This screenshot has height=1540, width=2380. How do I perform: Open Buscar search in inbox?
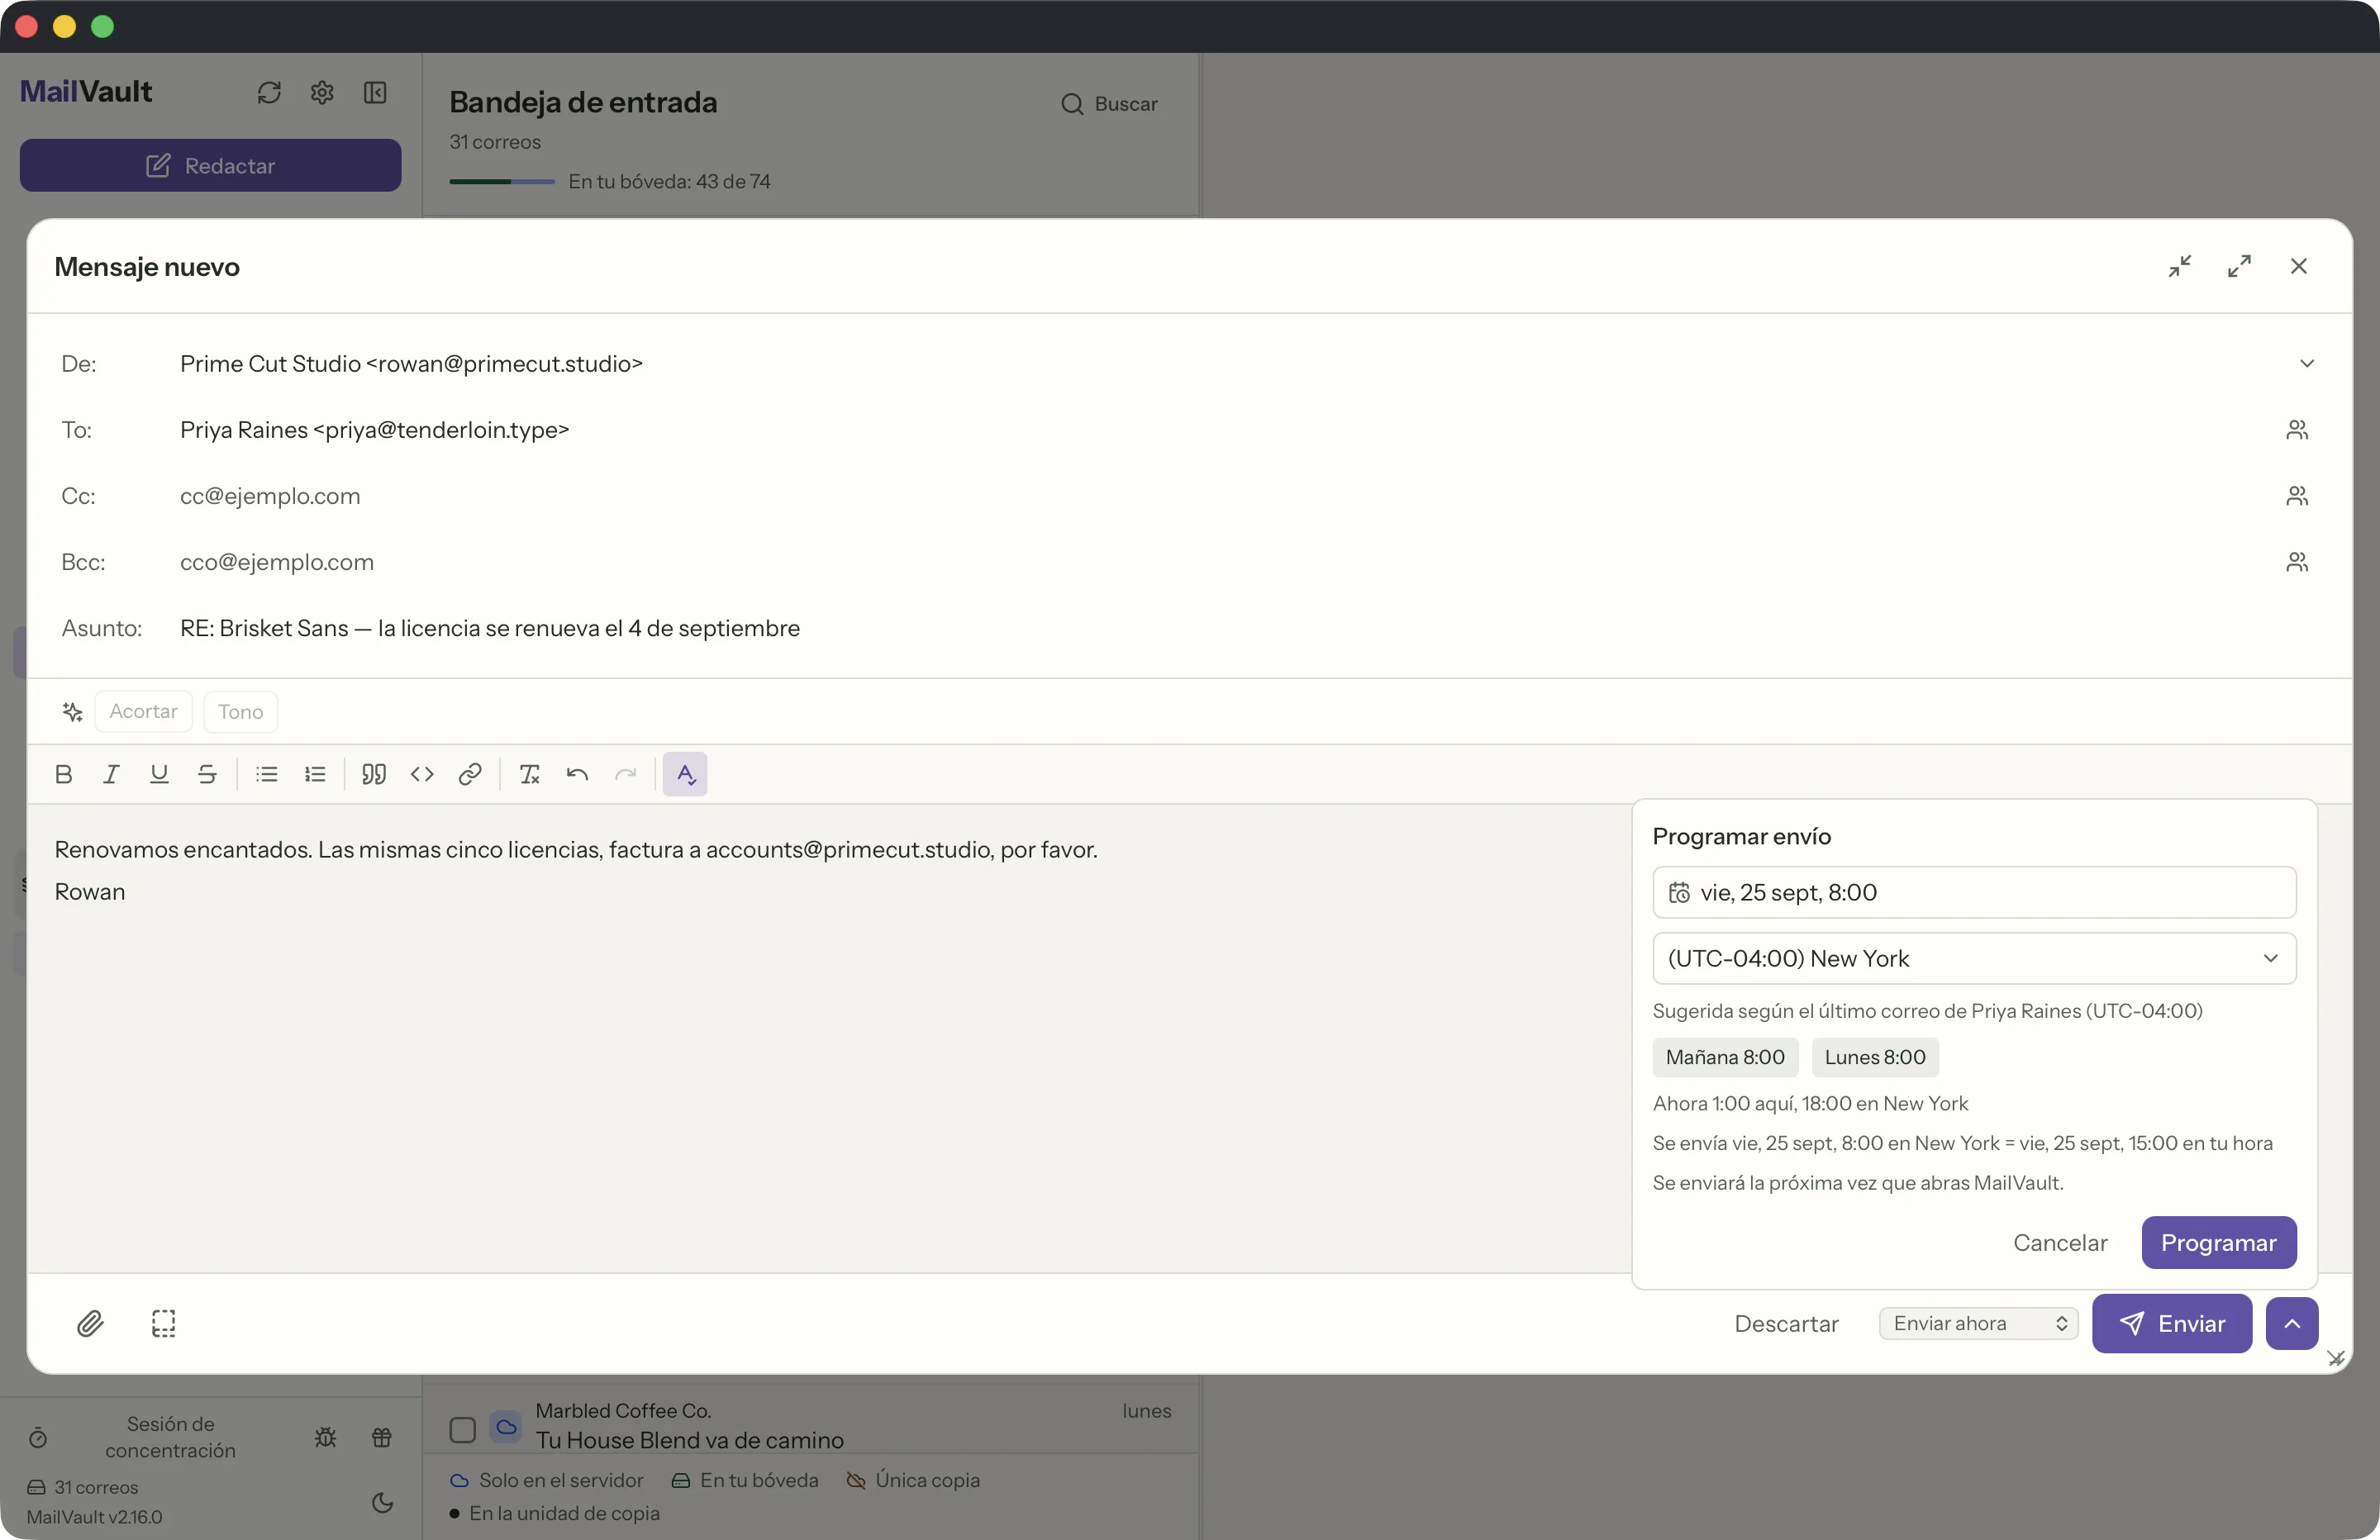(1109, 104)
